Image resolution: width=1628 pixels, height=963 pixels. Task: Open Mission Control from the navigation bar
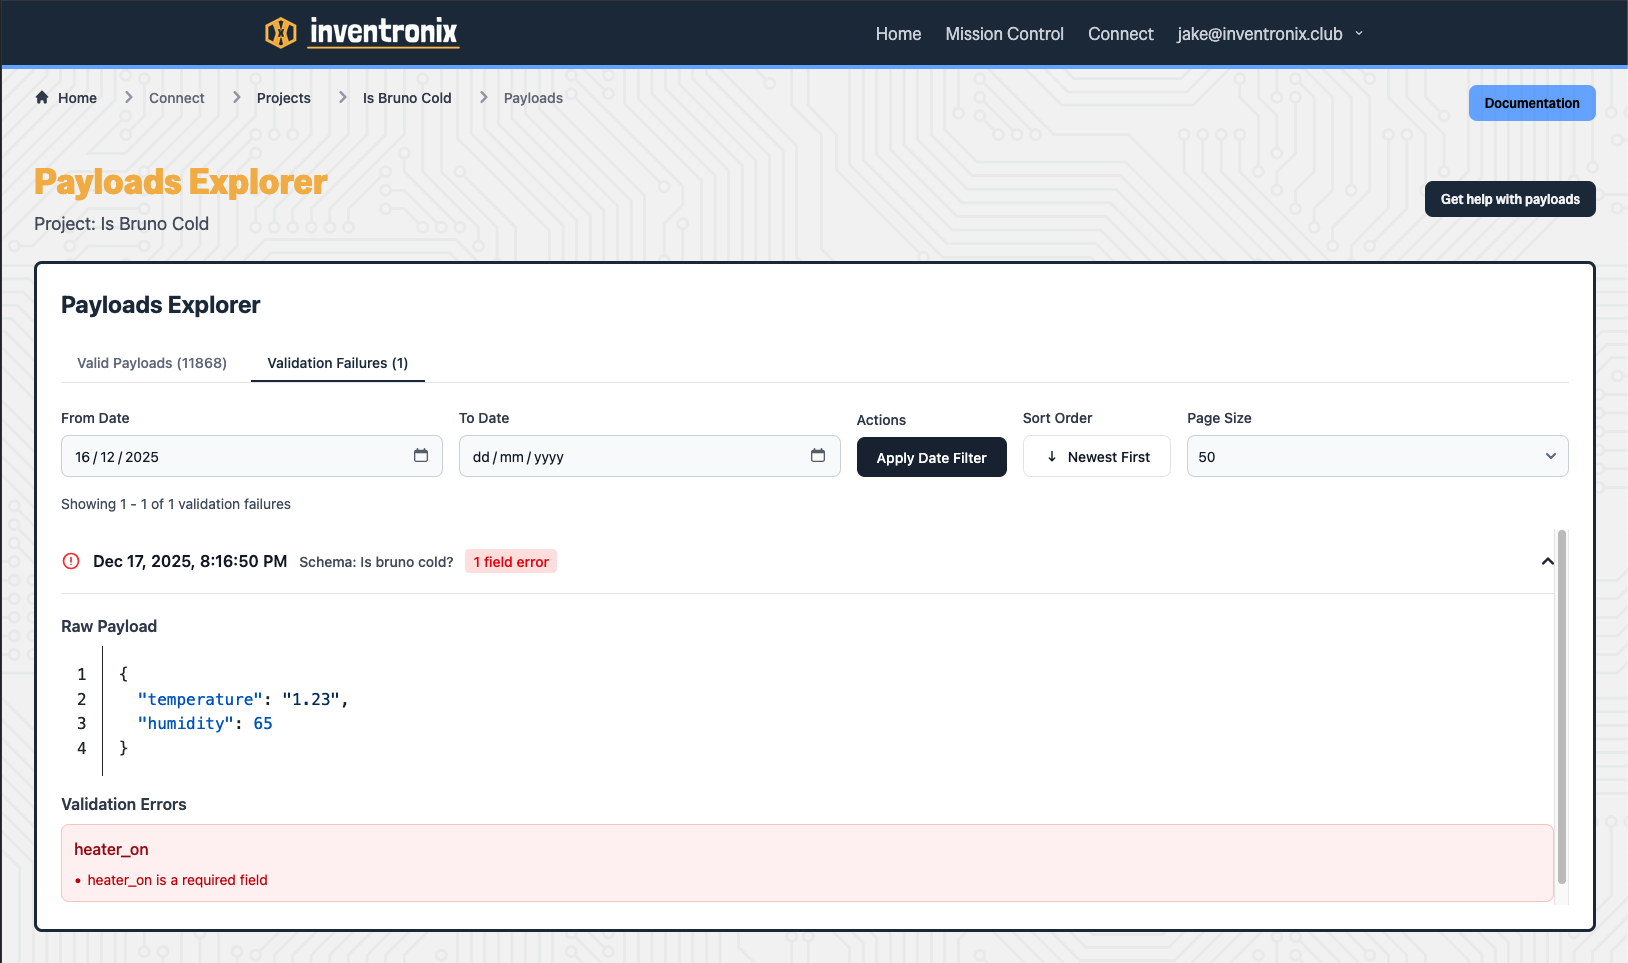[x=1004, y=33]
